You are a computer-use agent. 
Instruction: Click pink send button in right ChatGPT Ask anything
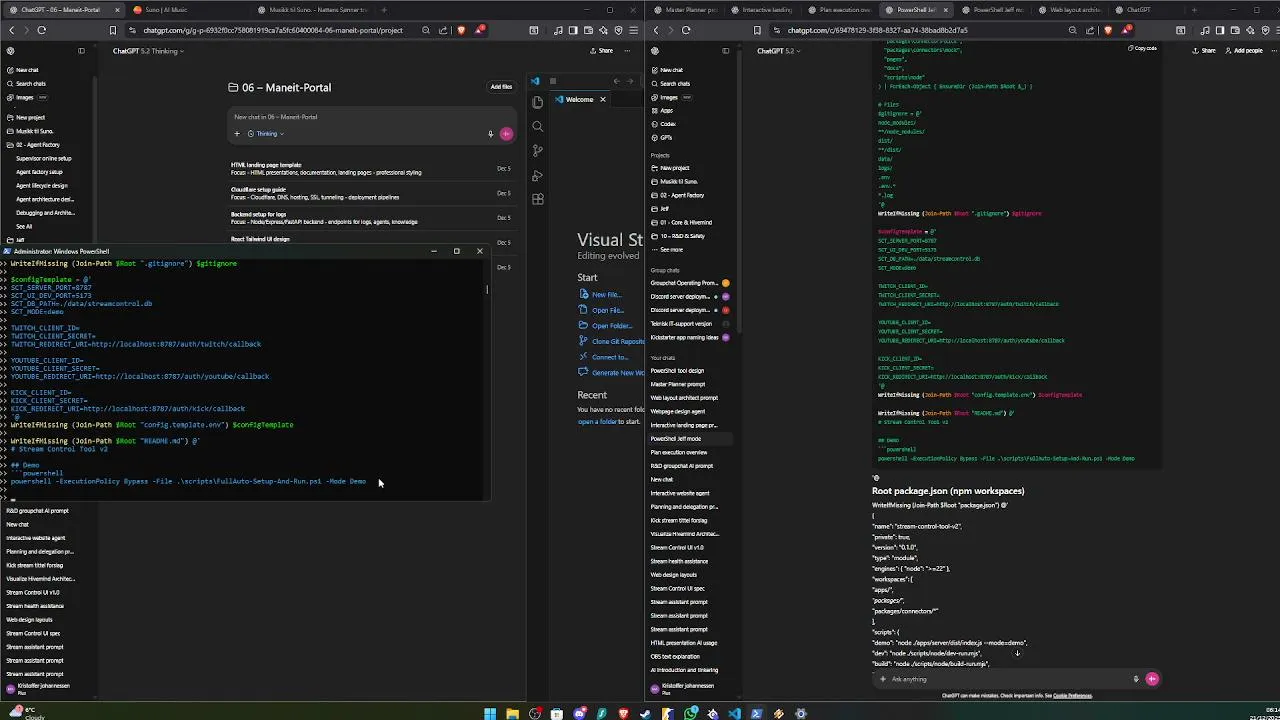(1152, 679)
